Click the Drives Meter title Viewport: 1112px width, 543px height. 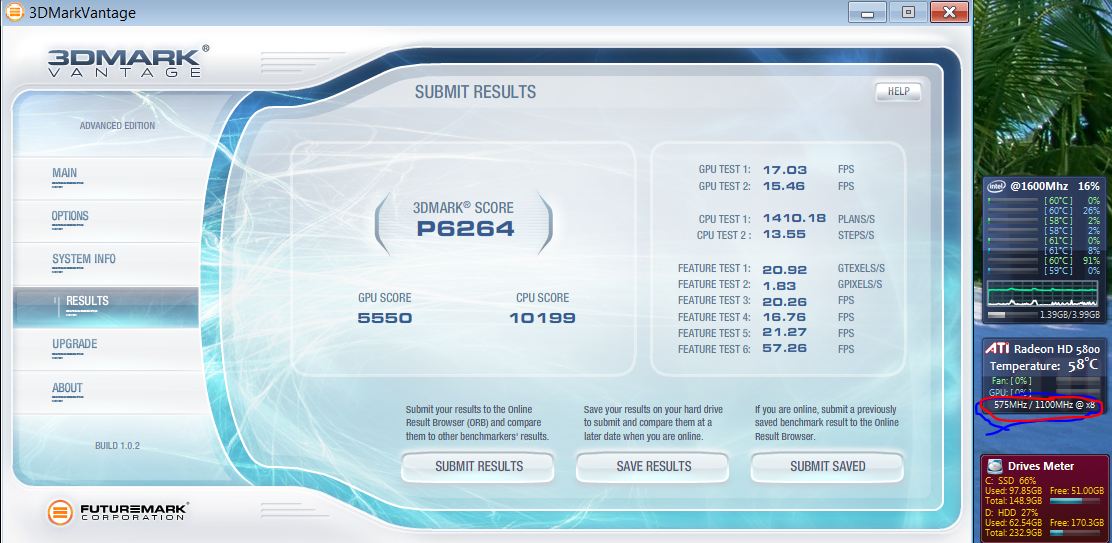point(1041,466)
